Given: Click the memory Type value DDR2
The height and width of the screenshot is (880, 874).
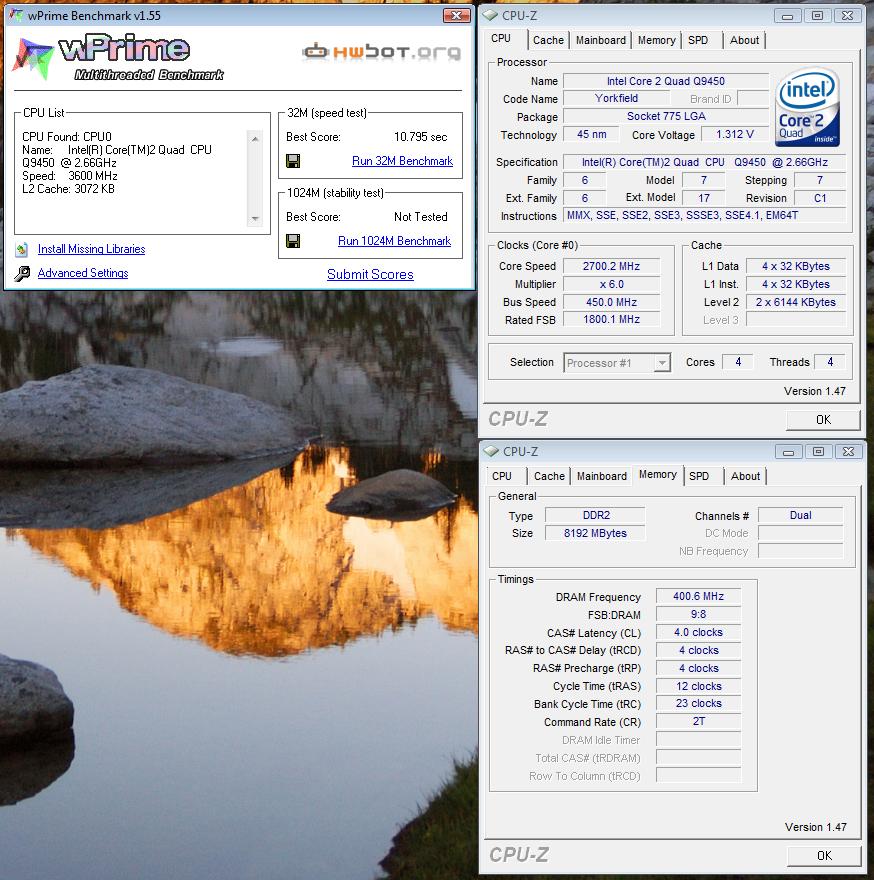Looking at the screenshot, I should click(596, 516).
